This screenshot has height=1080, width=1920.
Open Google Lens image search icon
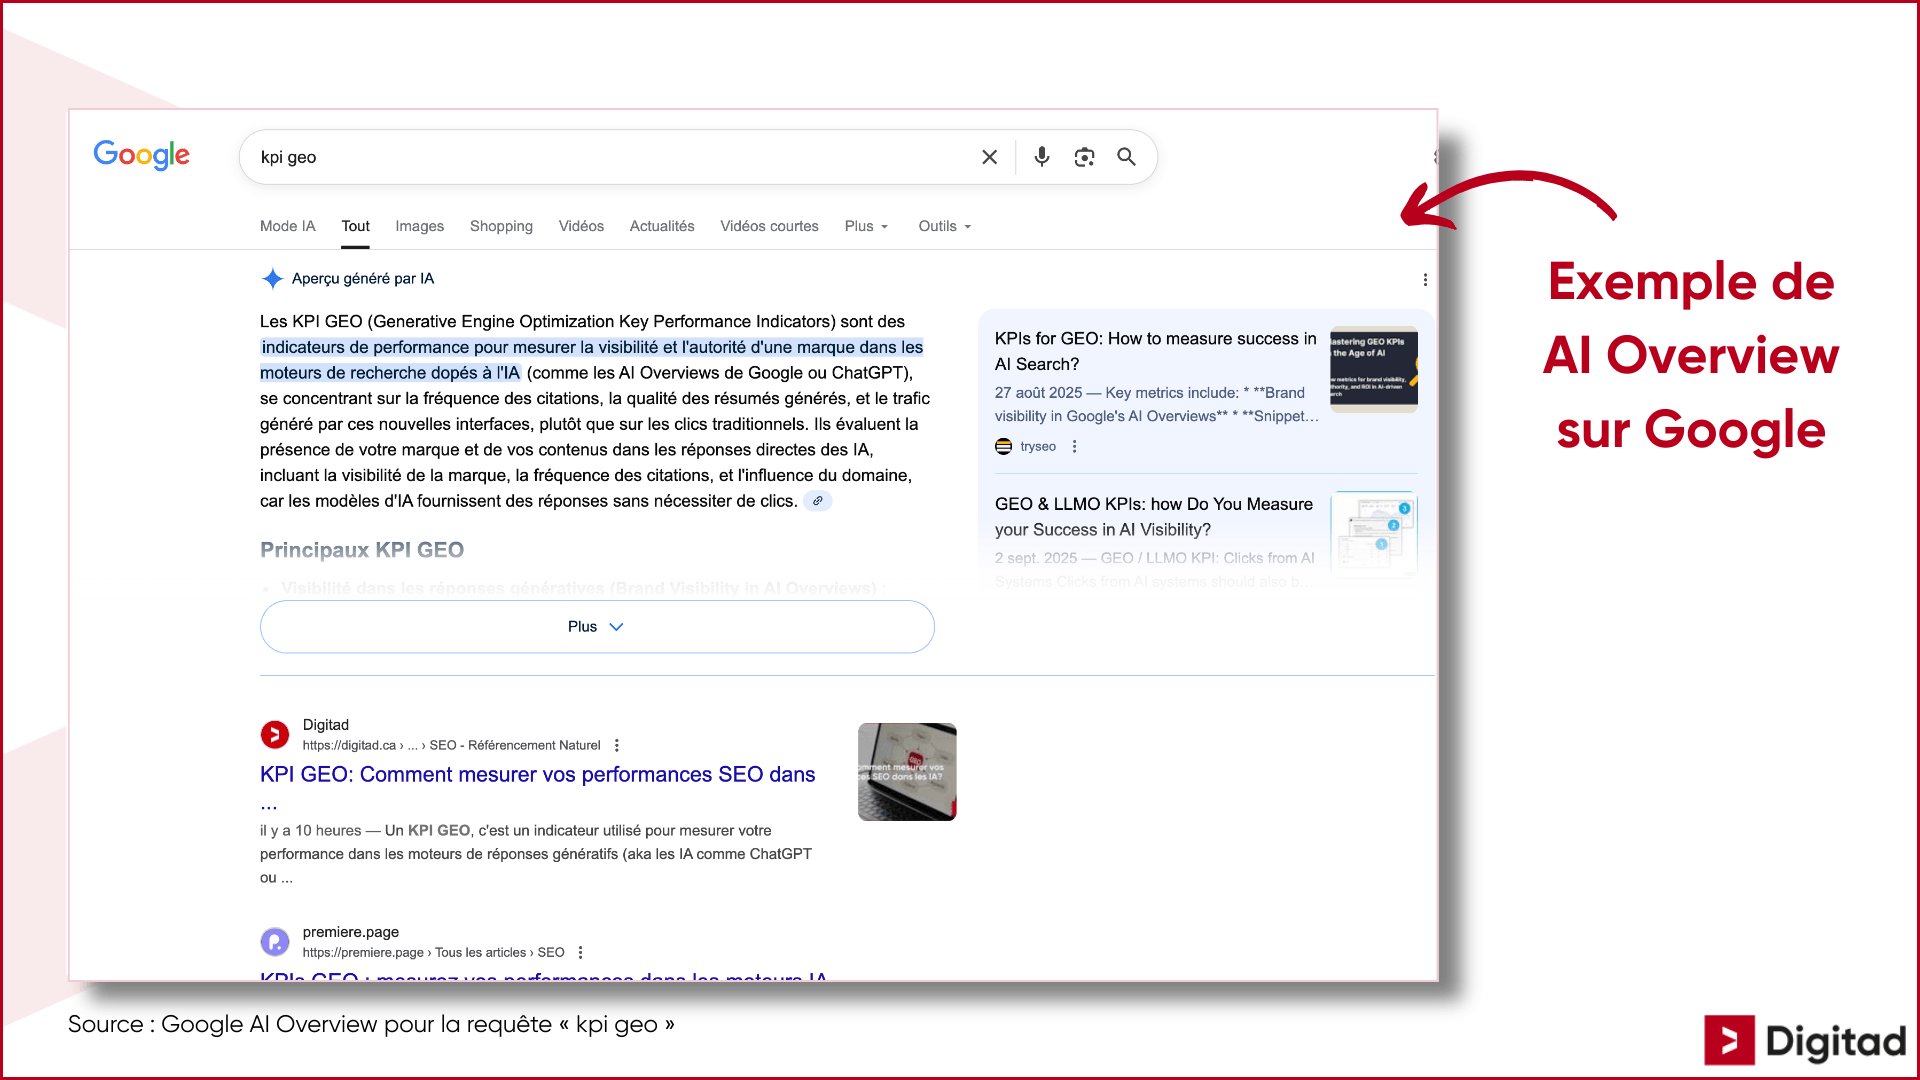pos(1084,157)
